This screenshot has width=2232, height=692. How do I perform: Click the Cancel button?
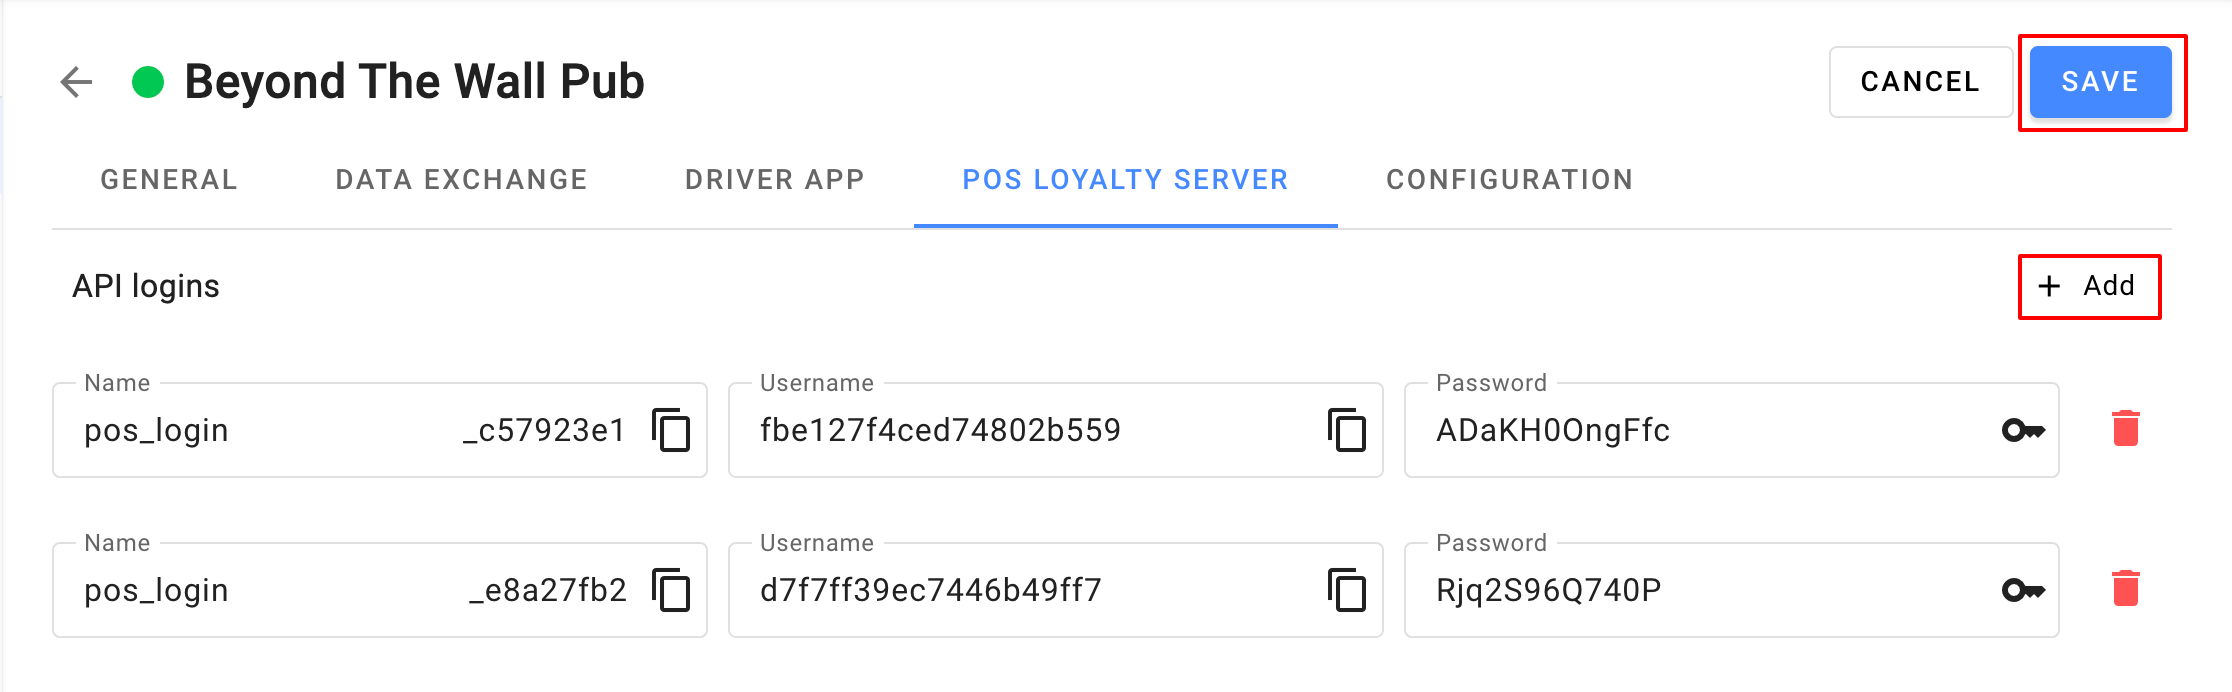click(x=1920, y=82)
